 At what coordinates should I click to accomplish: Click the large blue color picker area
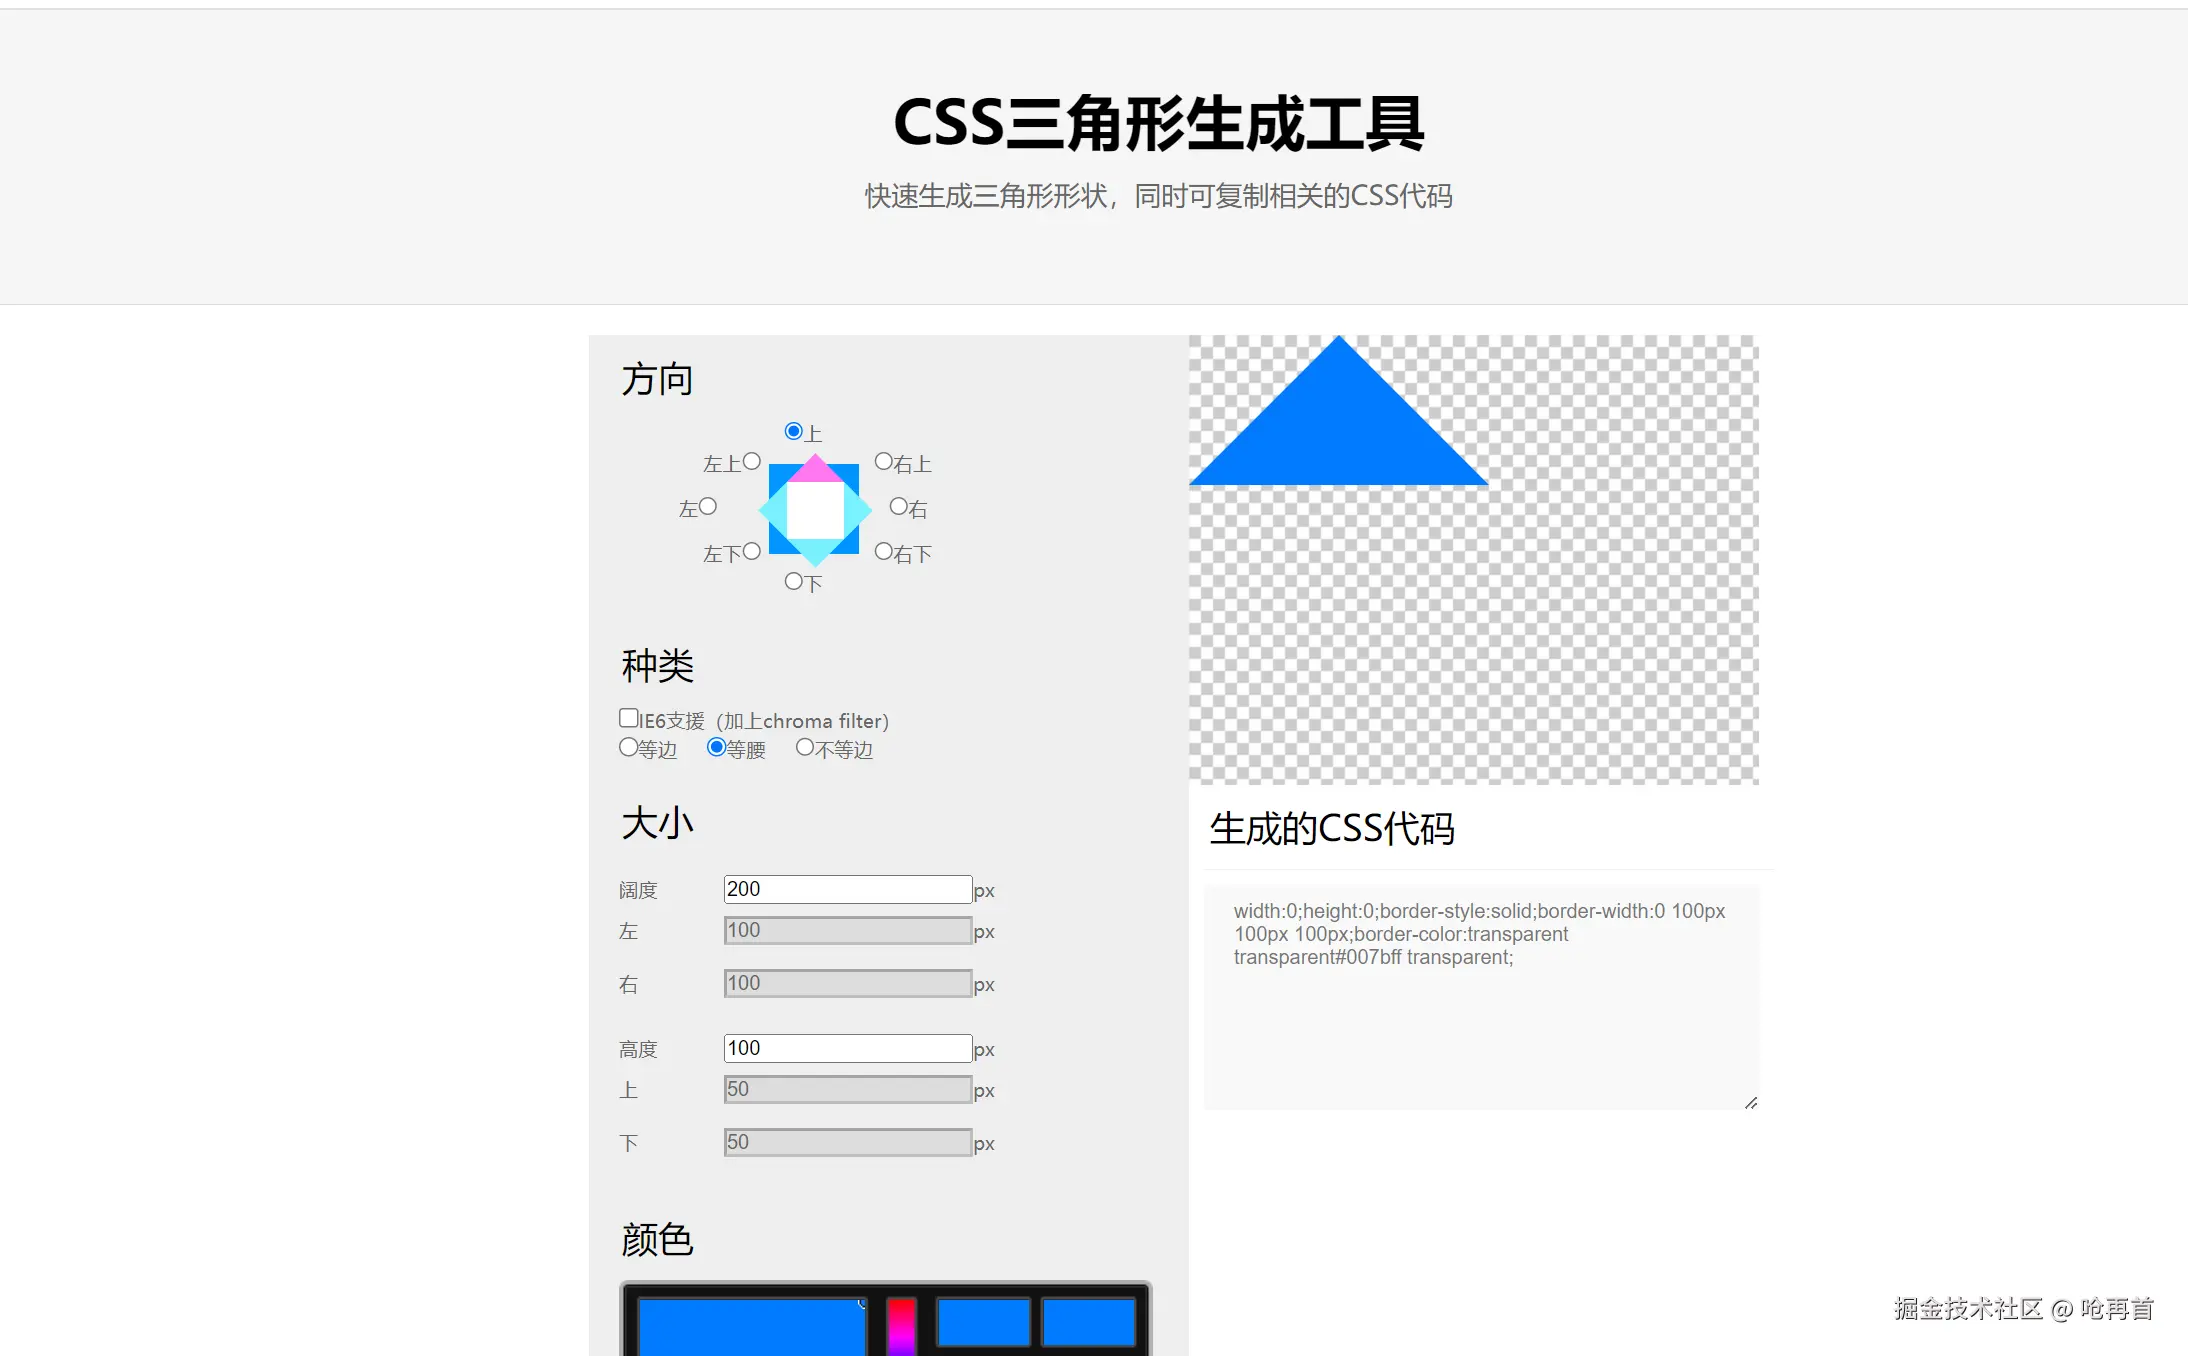(751, 1327)
